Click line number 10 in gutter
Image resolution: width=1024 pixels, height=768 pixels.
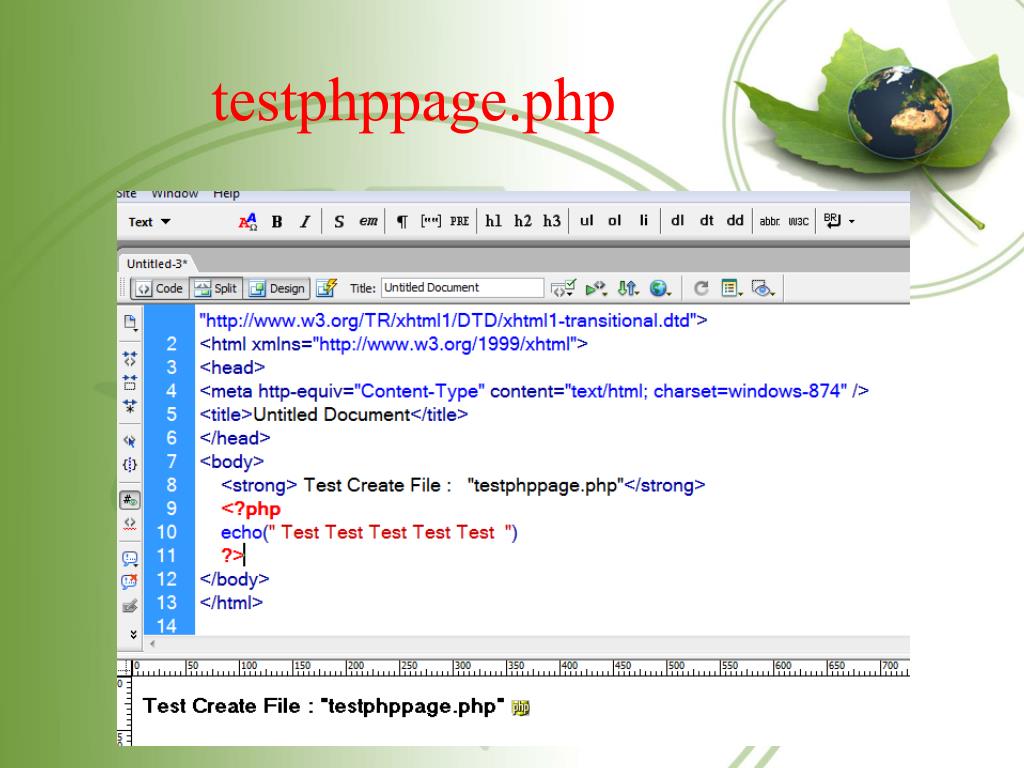(x=167, y=532)
